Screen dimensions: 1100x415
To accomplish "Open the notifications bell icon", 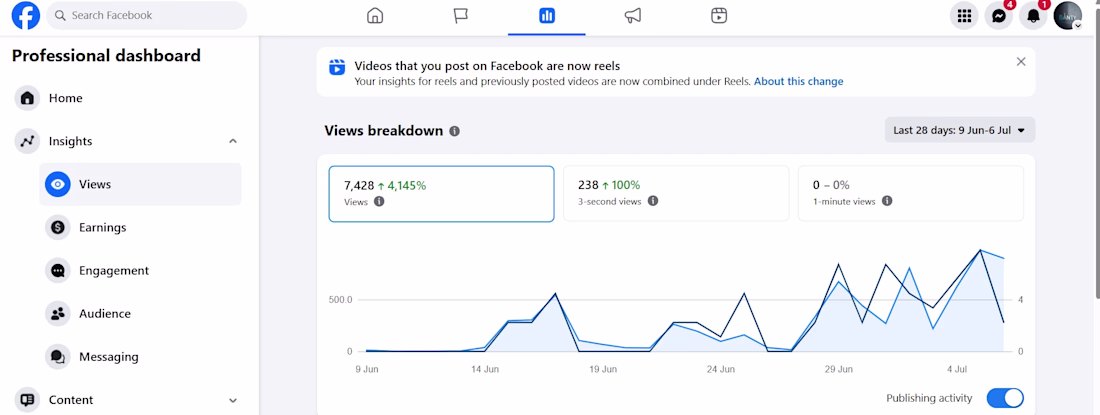I will click(x=1033, y=15).
